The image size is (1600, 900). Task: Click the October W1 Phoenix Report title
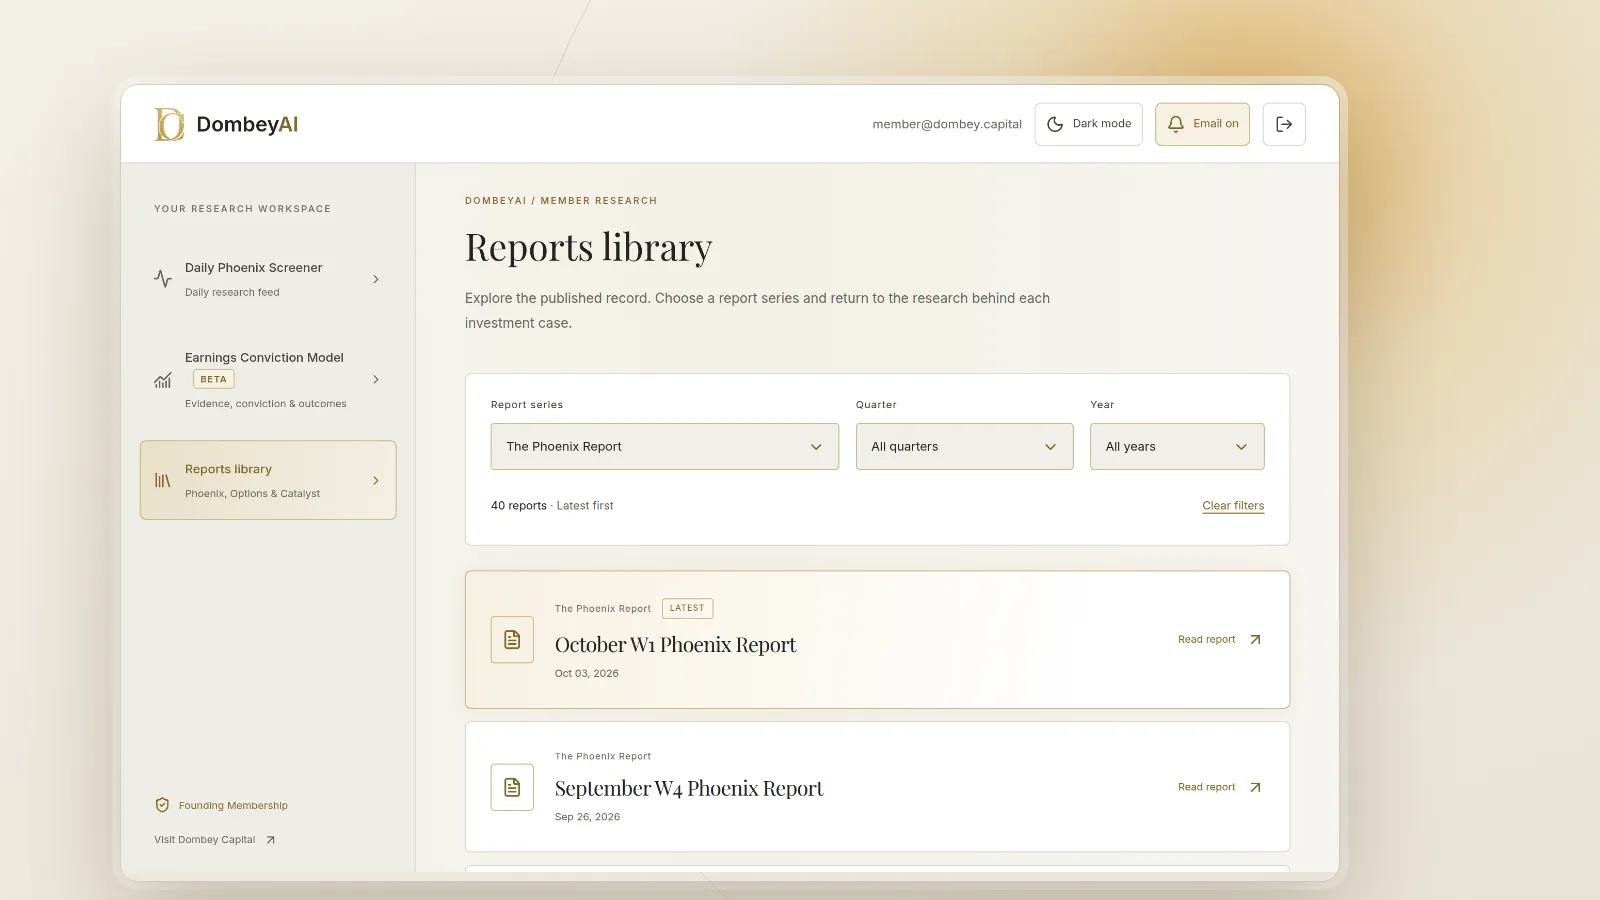pyautogui.click(x=675, y=645)
